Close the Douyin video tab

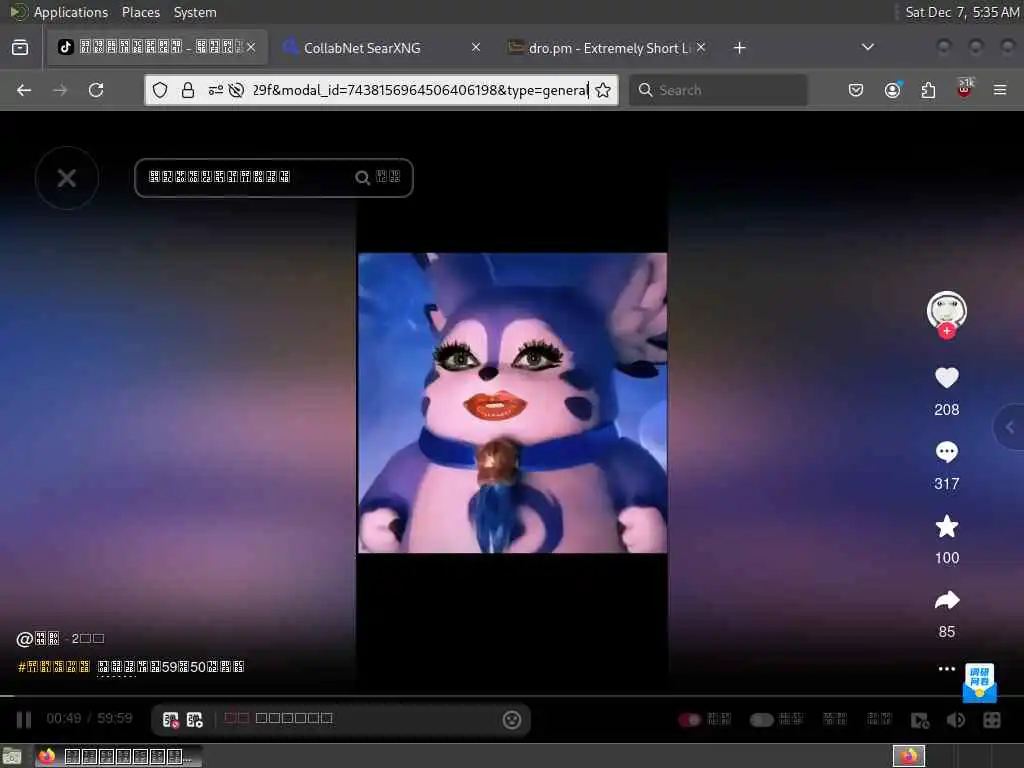pyautogui.click(x=251, y=47)
